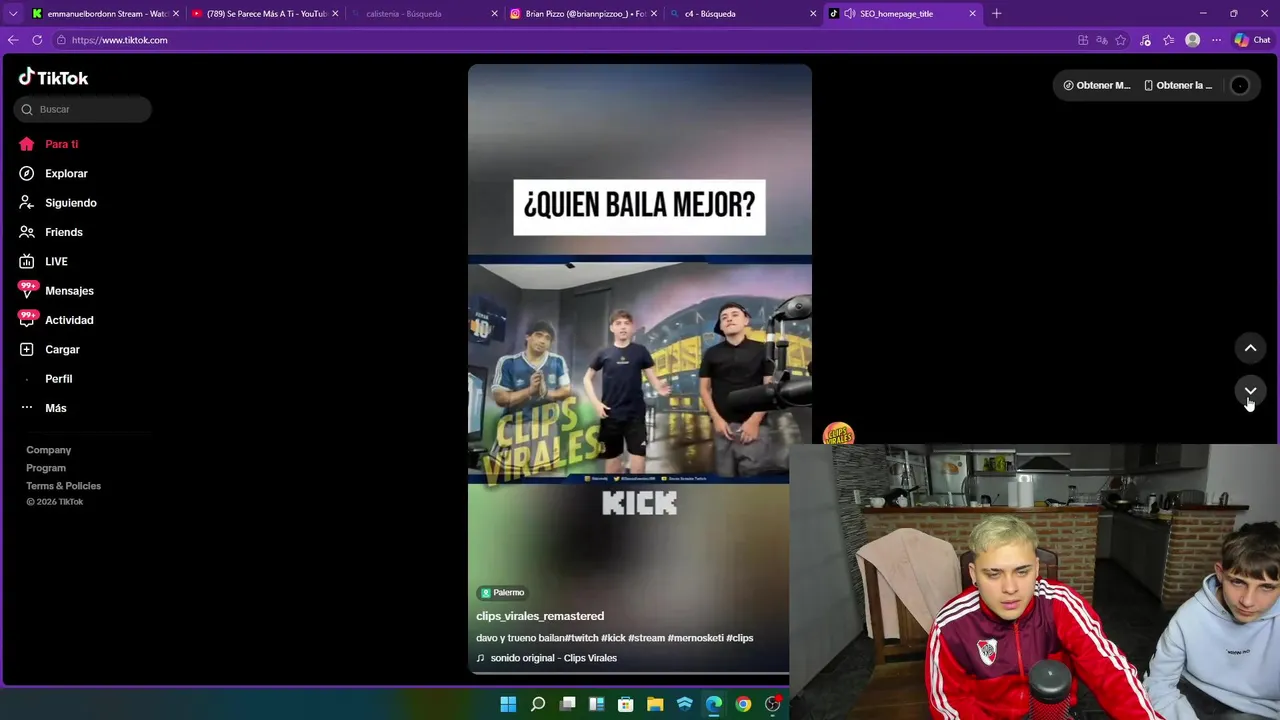Click the Microsoft Edge taskbar icon
1280x720 pixels.
[x=714, y=704]
